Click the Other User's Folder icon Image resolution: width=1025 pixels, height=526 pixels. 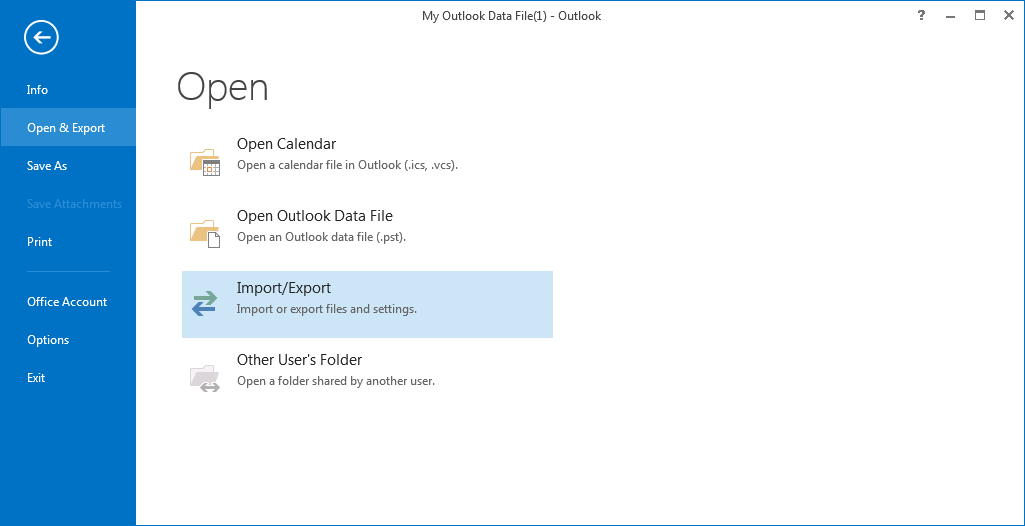click(x=205, y=377)
